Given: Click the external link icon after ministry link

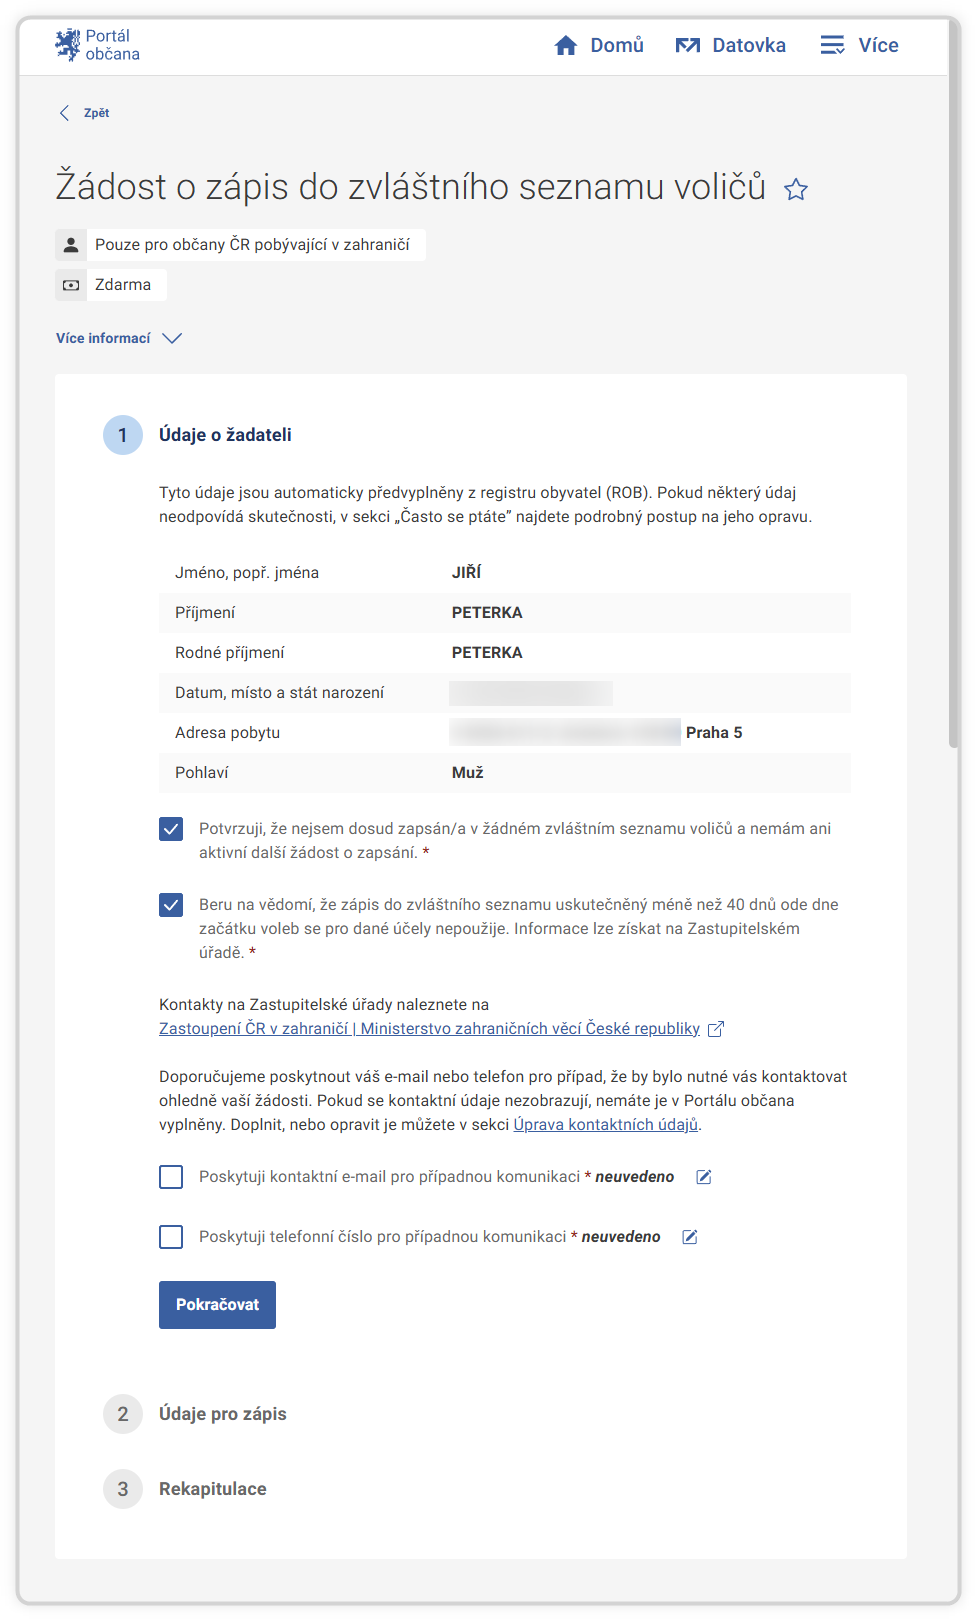Looking at the screenshot, I should pos(716,1029).
